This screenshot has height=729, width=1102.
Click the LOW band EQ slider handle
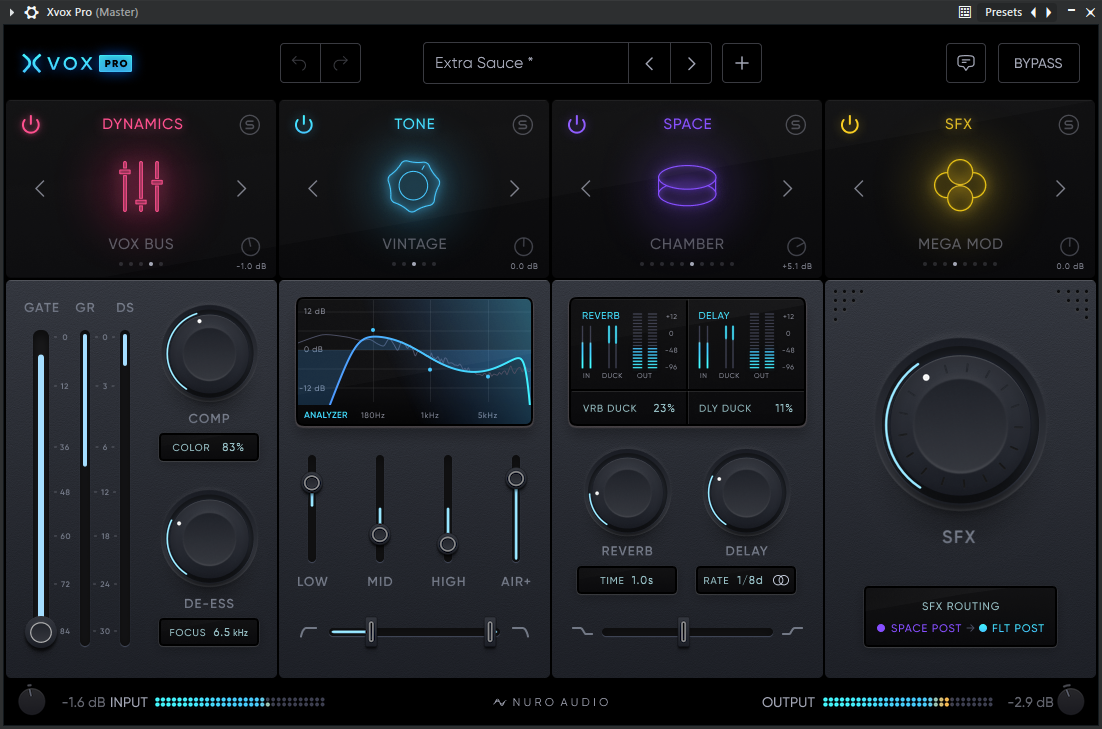[312, 483]
